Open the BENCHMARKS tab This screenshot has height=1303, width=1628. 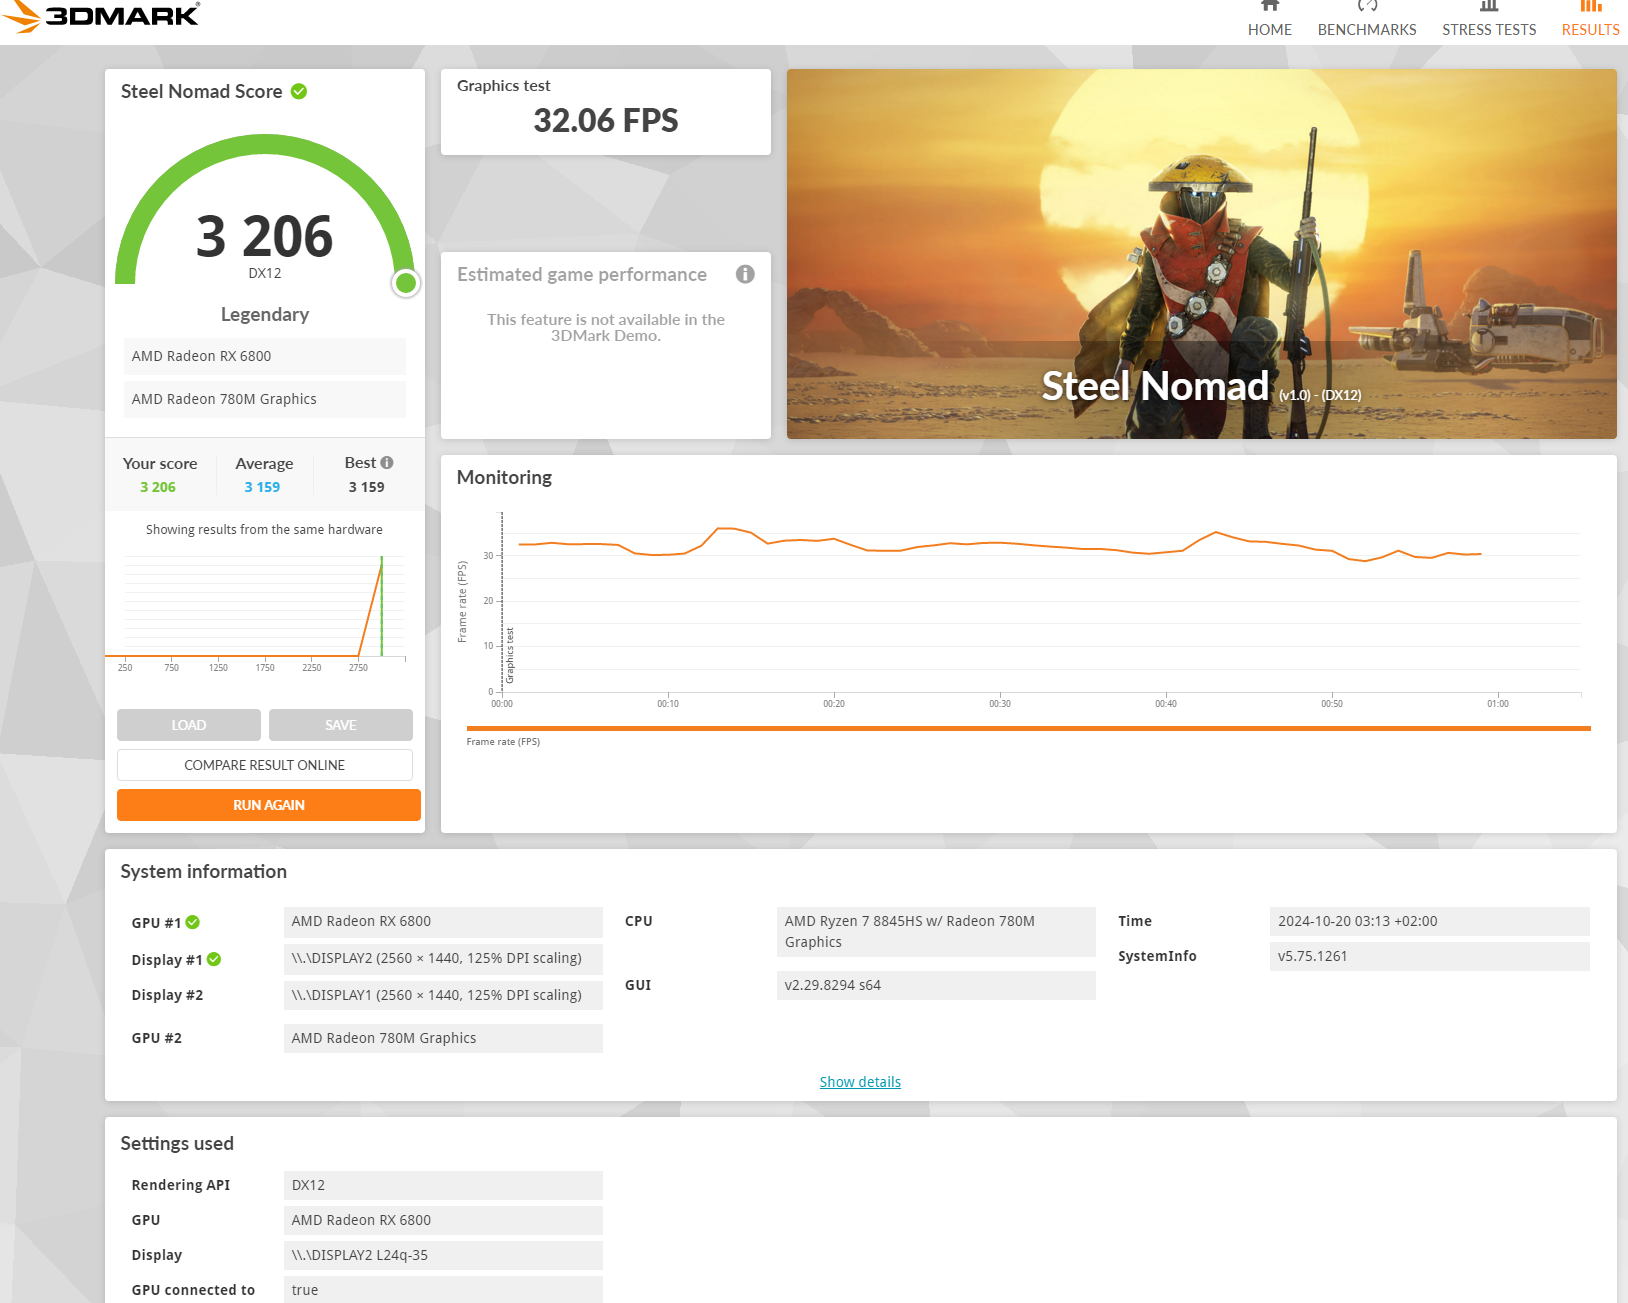click(1366, 20)
